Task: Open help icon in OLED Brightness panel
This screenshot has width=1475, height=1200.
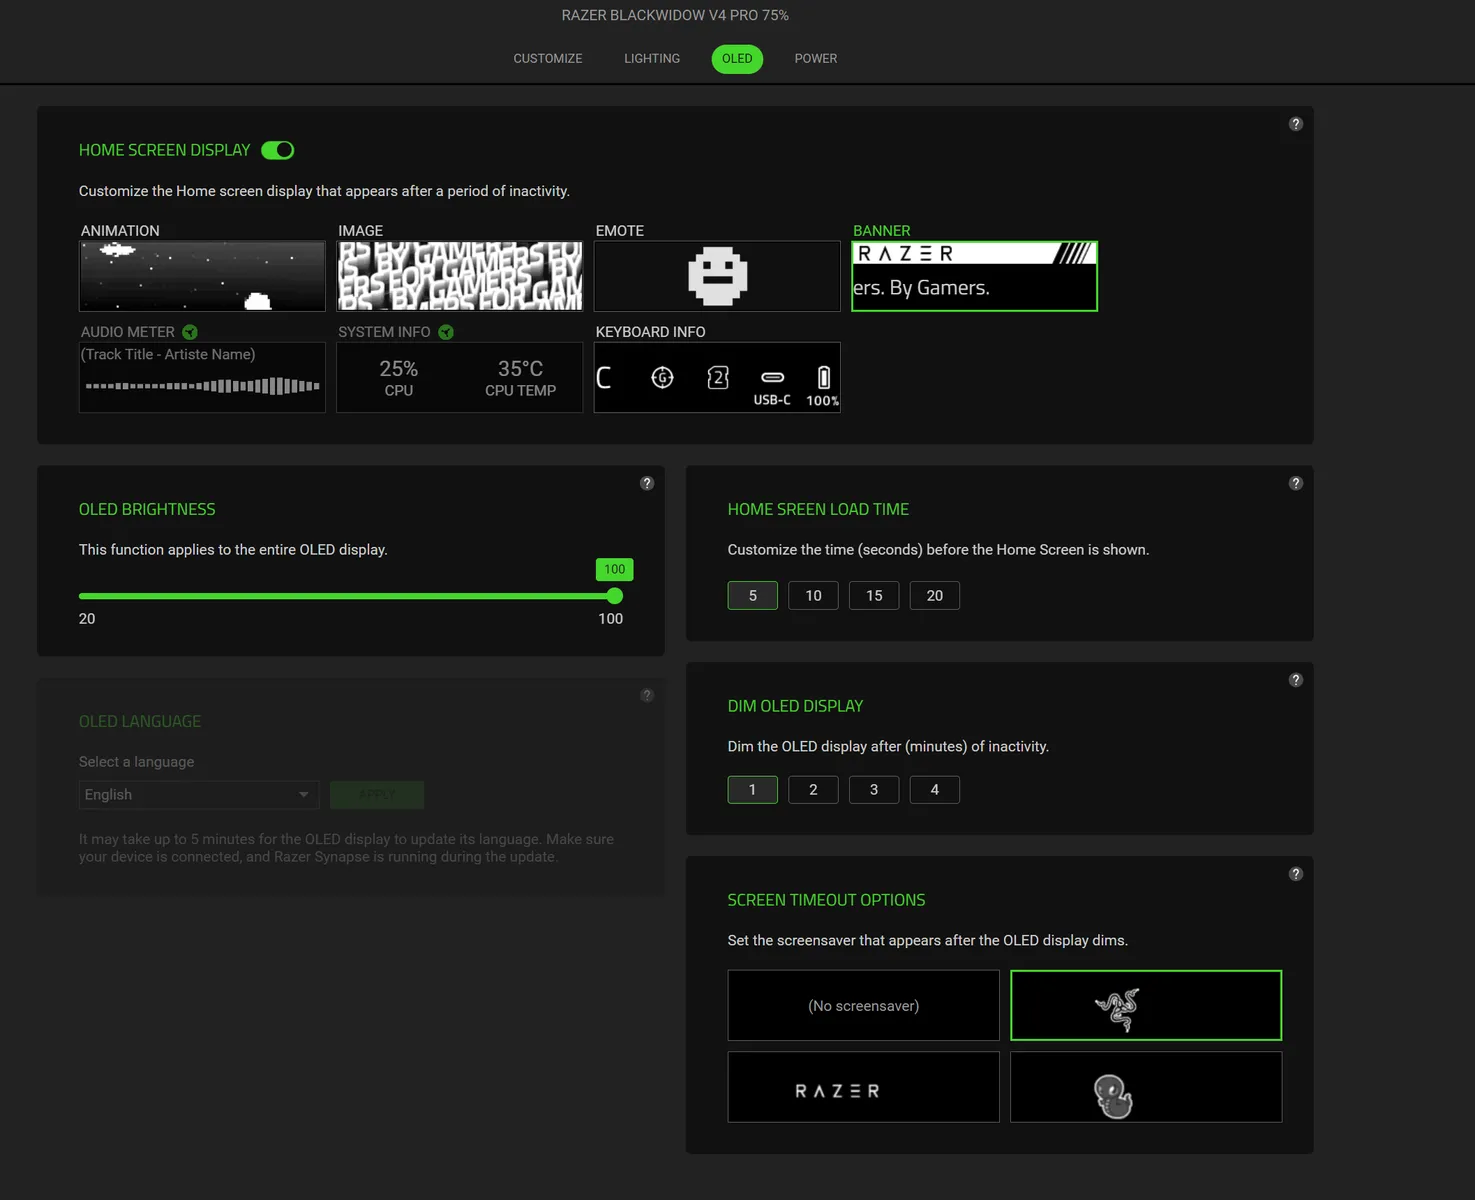Action: tap(647, 483)
